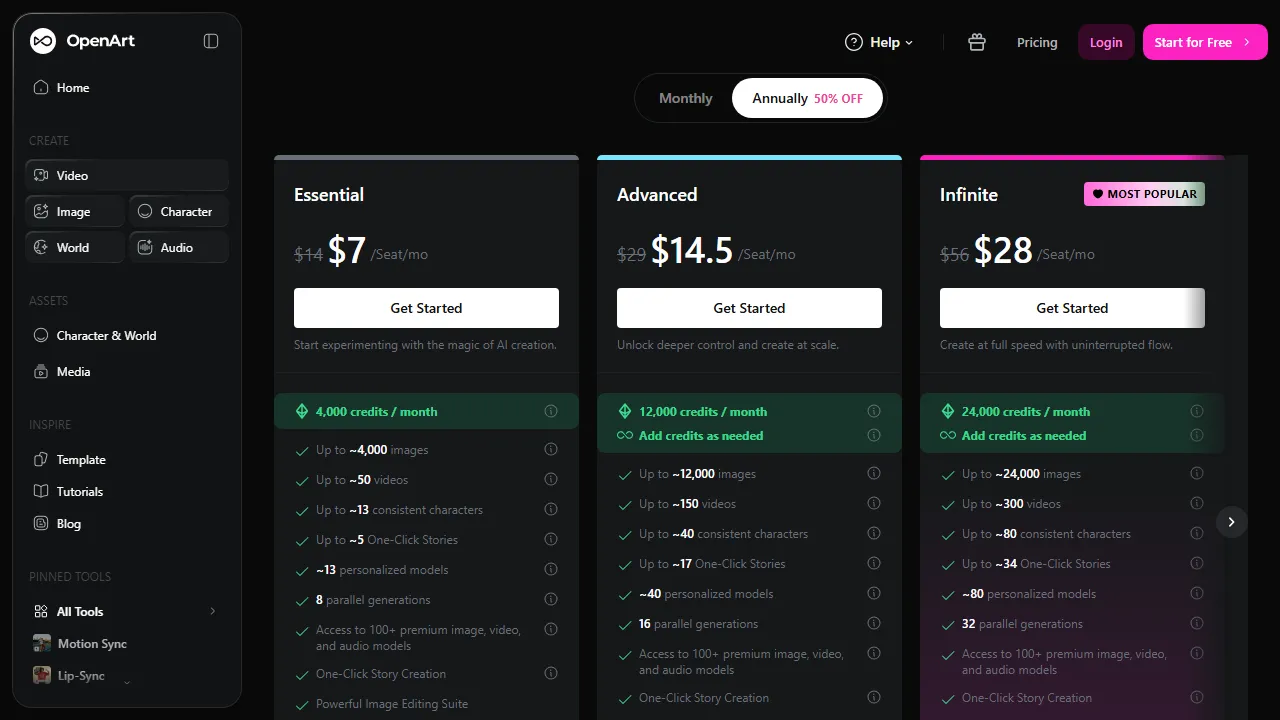Open Template gallery
Screen dimensions: 1280x720
127,460
